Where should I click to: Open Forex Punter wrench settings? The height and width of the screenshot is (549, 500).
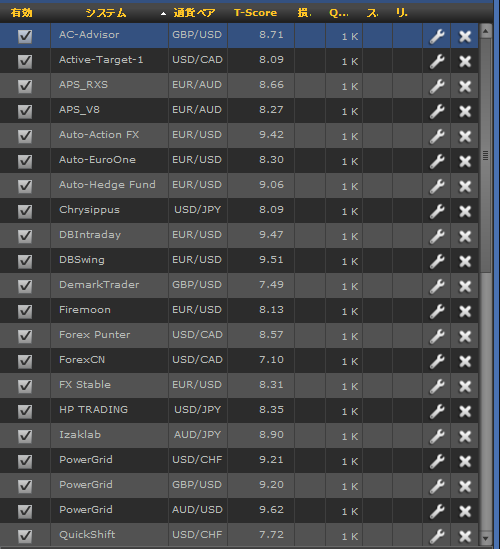coord(437,336)
